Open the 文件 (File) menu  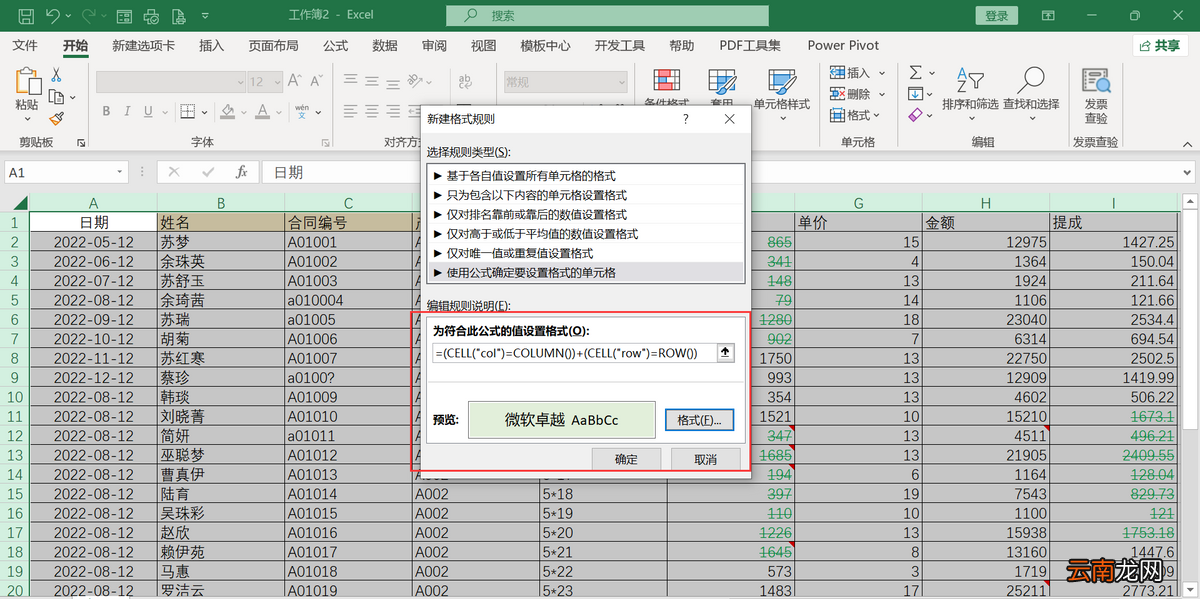tap(25, 45)
